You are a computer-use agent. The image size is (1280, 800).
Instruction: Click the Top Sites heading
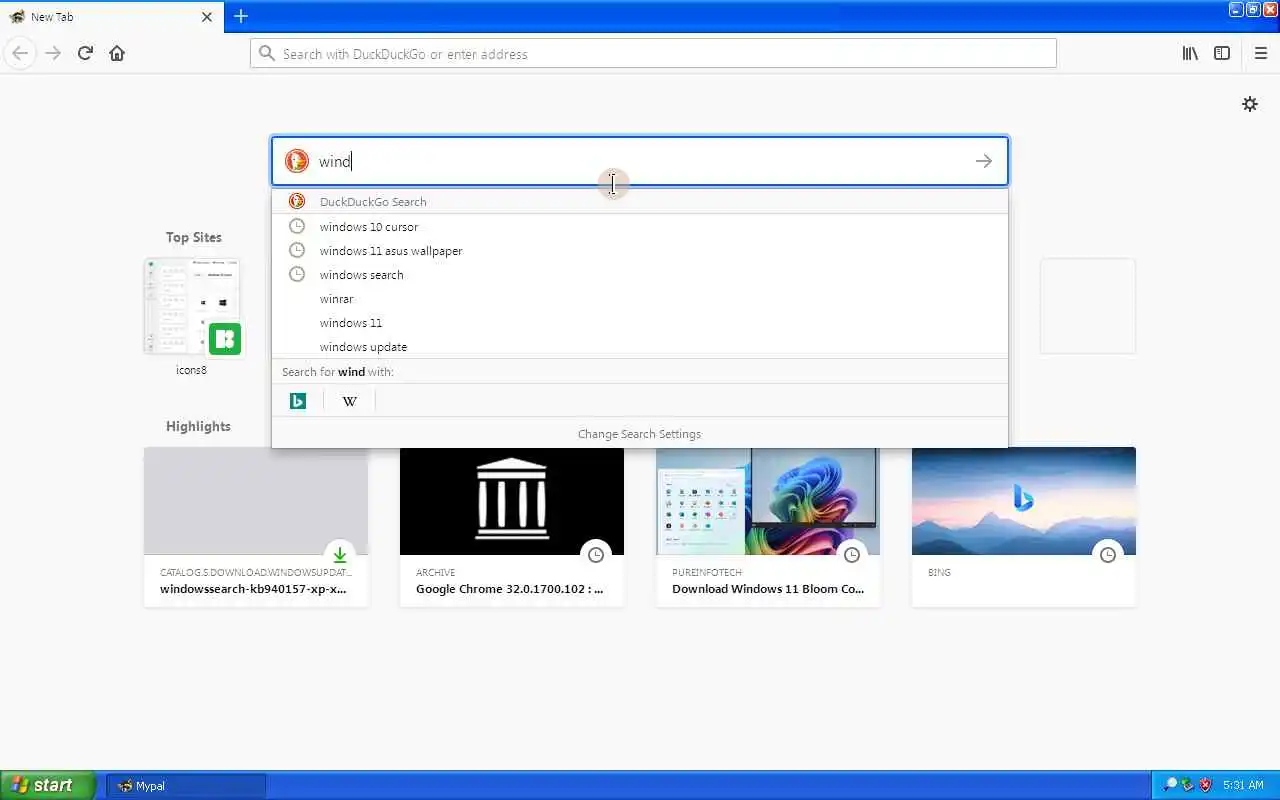point(194,237)
